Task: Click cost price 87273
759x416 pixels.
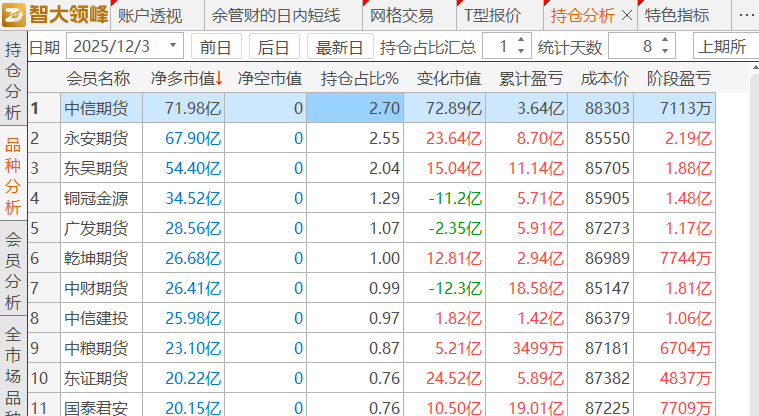Action: [x=607, y=229]
